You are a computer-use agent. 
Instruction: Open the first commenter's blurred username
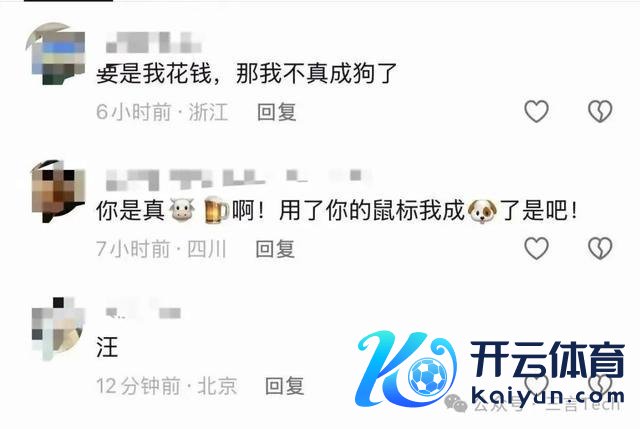click(154, 42)
